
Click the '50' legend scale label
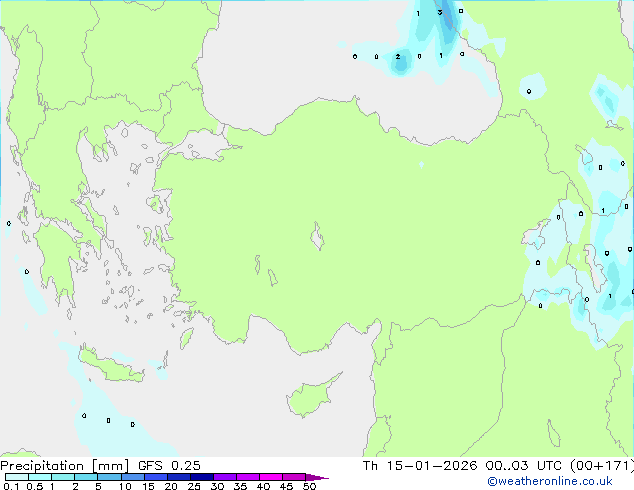[309, 486]
